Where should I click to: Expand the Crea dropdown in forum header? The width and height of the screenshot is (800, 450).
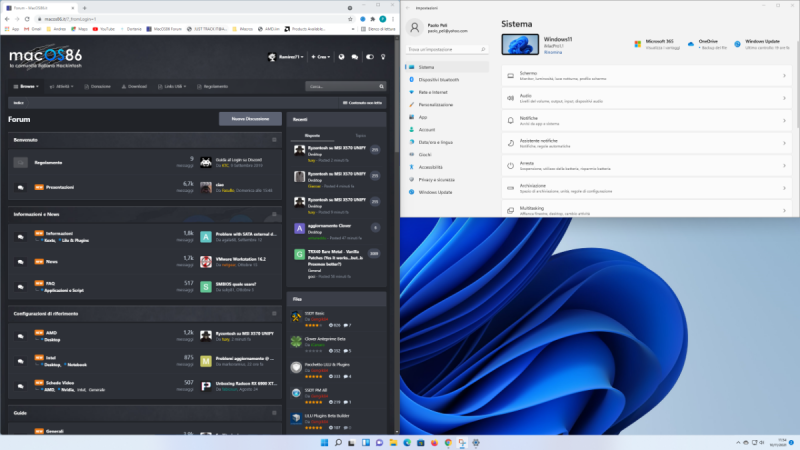[x=320, y=57]
